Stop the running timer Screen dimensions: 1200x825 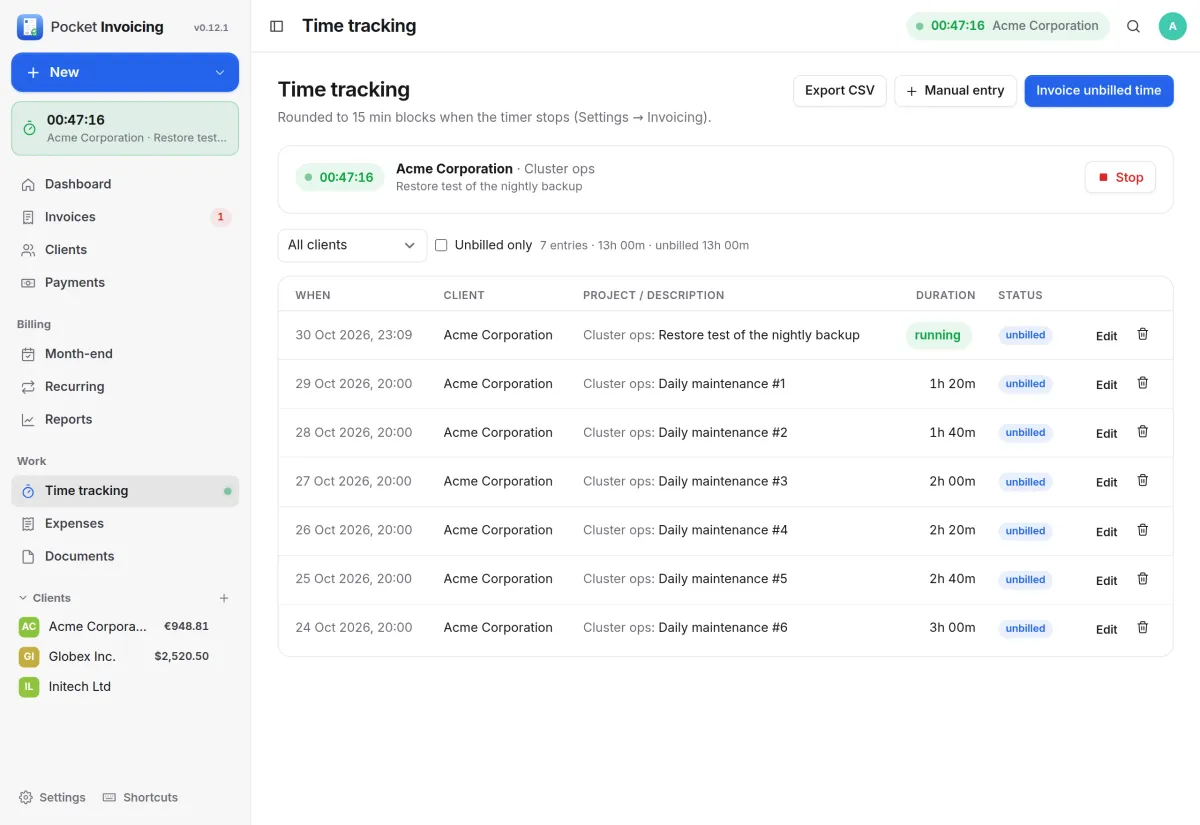1120,177
